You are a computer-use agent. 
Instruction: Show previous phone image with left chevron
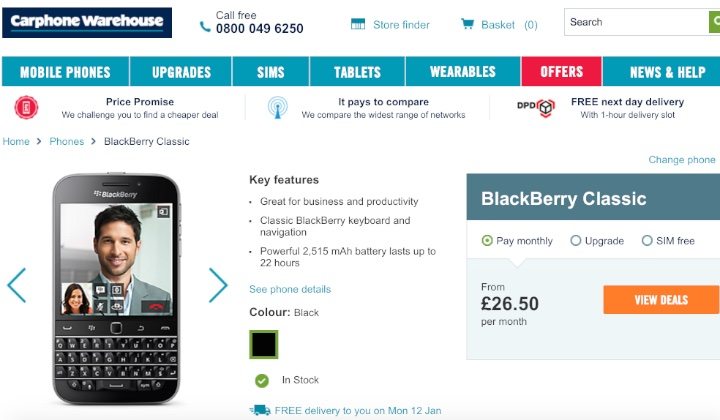[x=17, y=285]
